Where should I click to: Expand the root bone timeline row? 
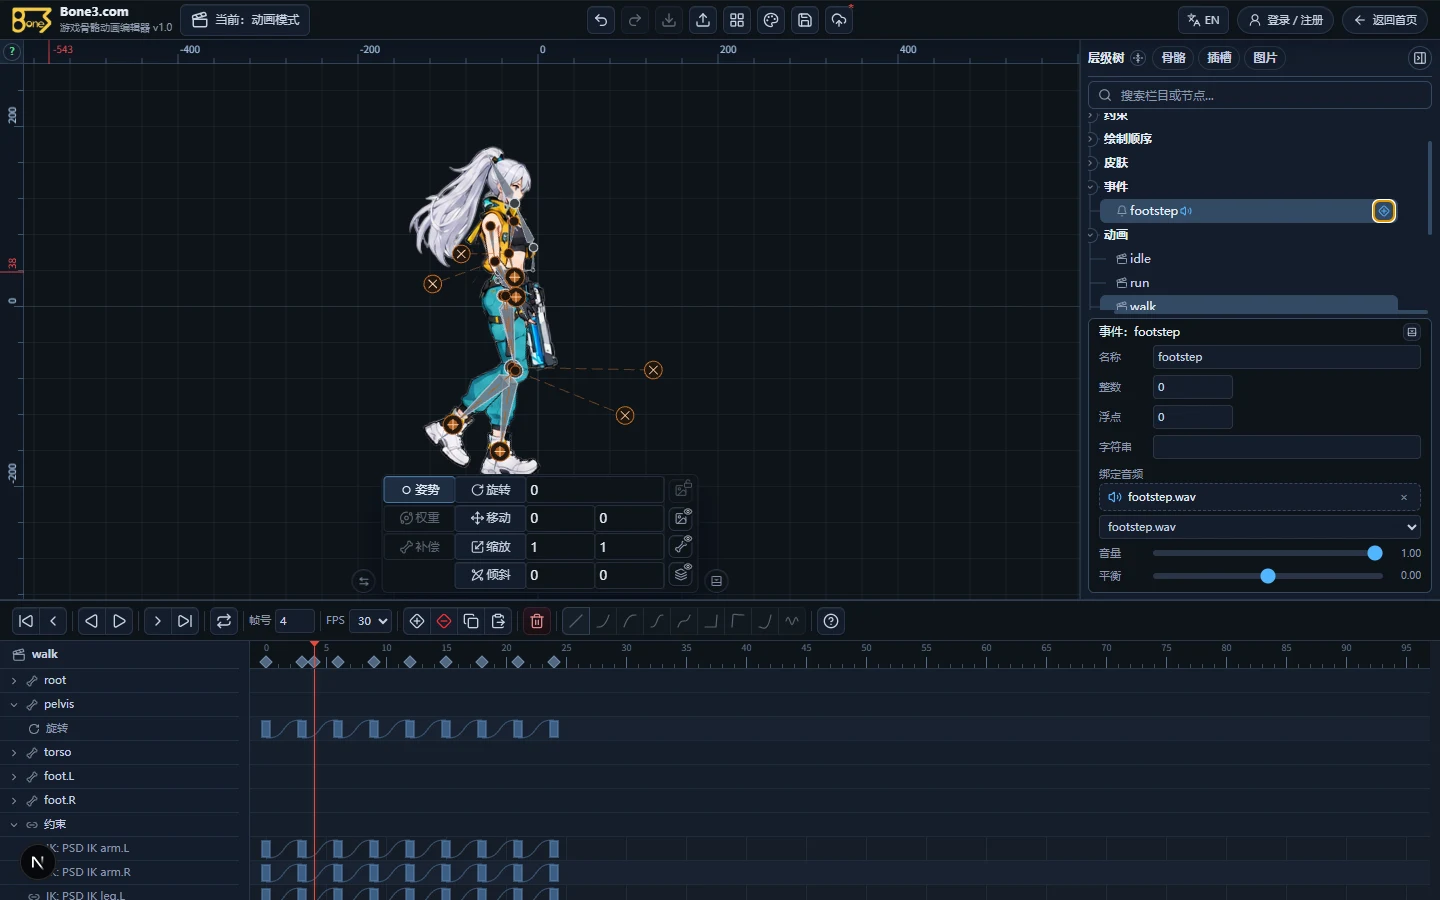[x=14, y=681]
